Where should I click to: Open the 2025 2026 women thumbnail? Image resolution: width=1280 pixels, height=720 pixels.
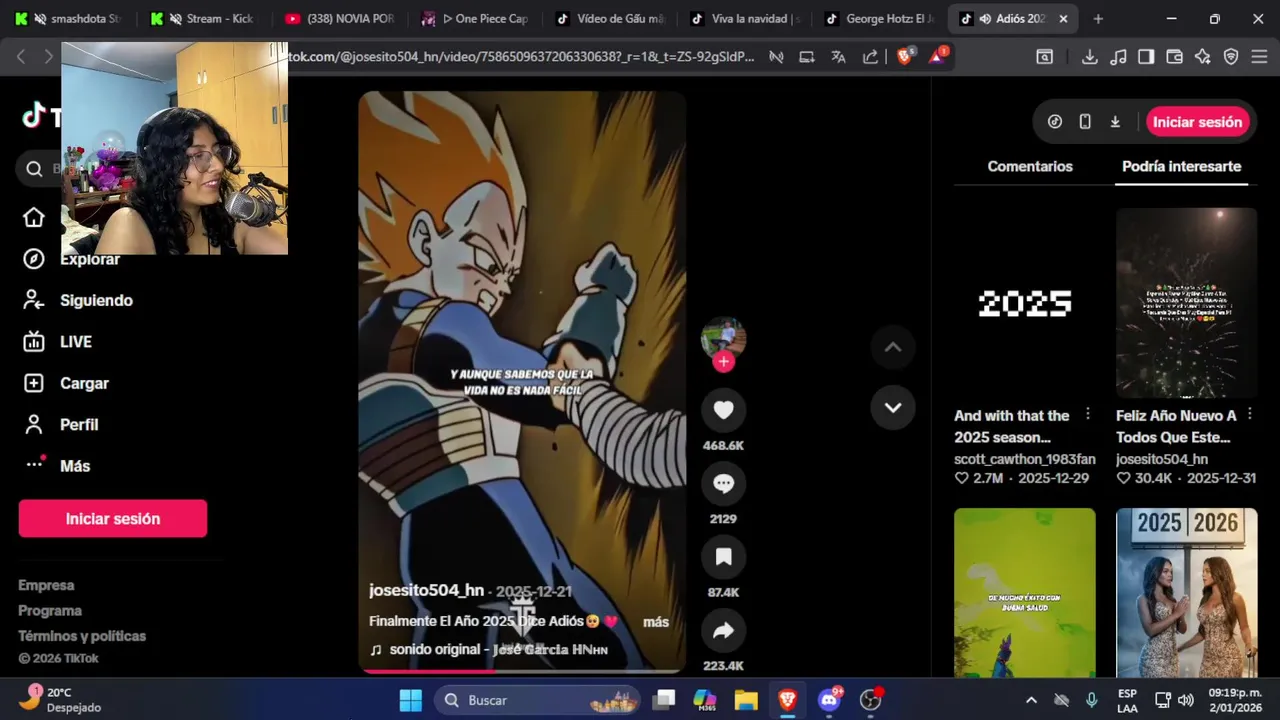pos(1186,592)
